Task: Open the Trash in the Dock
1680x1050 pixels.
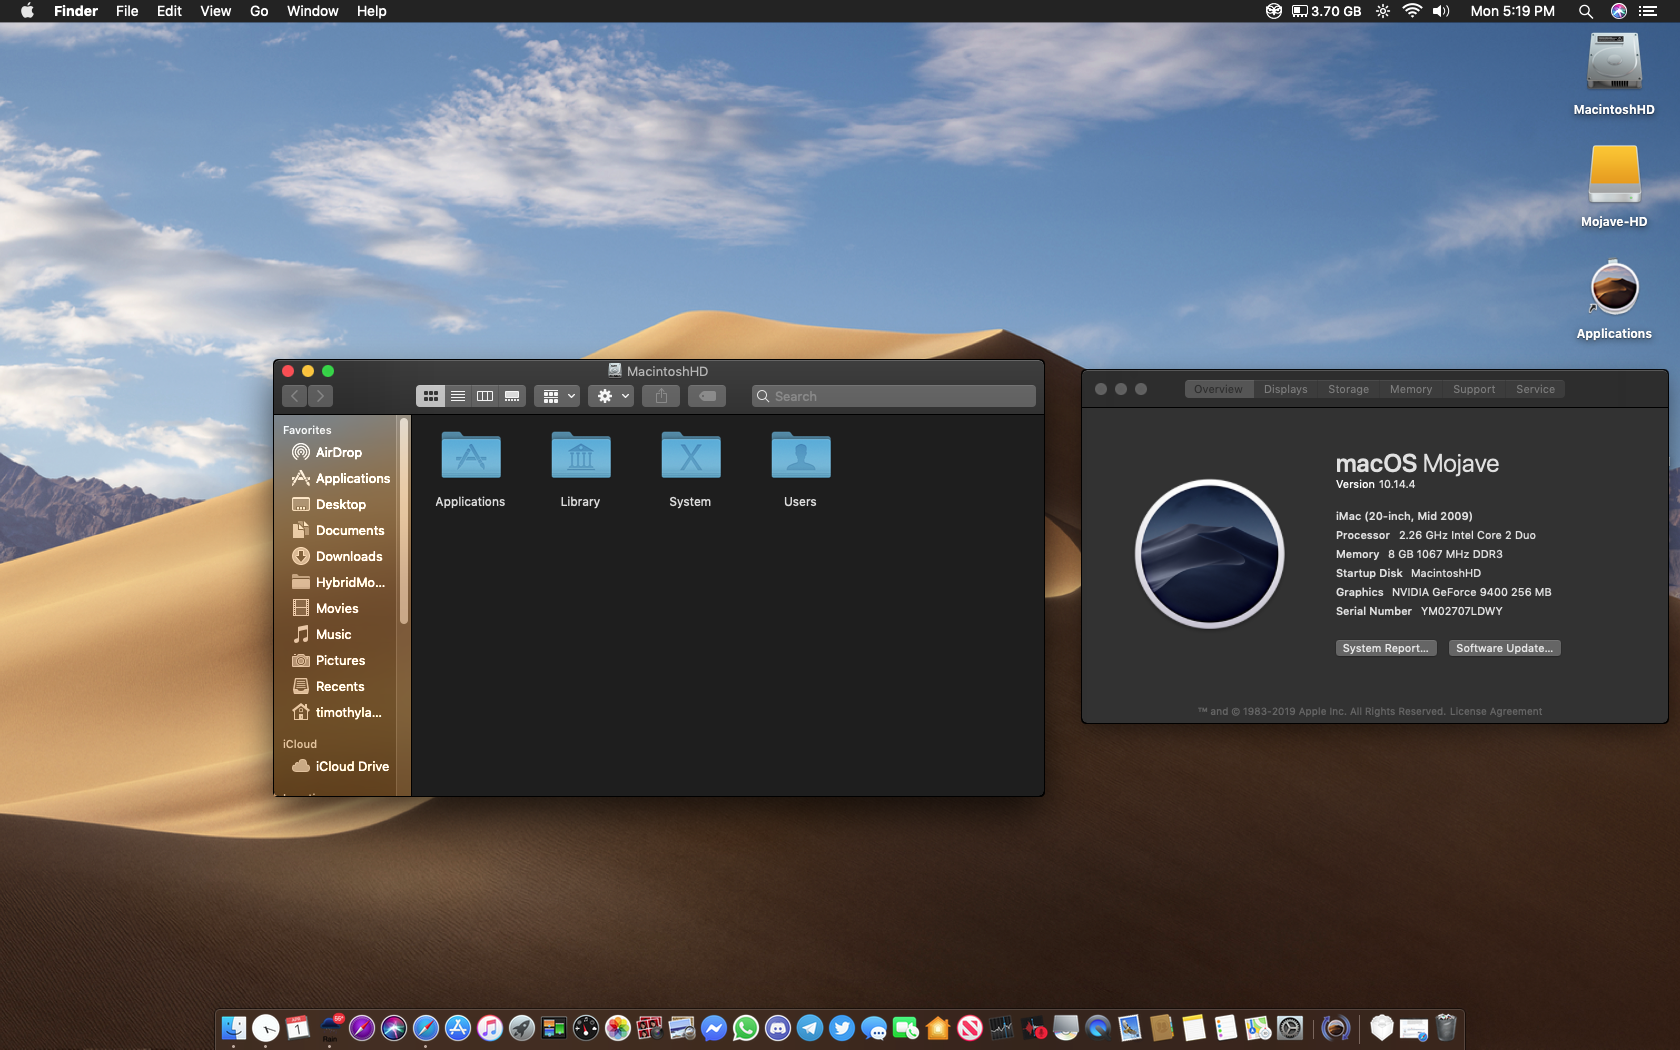Action: click(x=1446, y=1028)
